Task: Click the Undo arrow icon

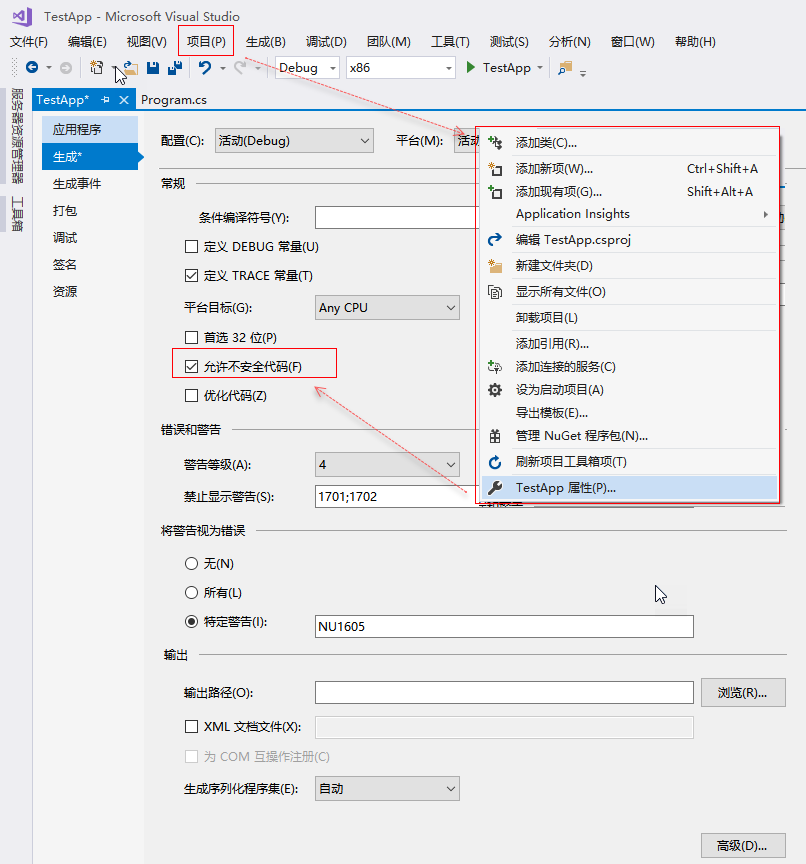Action: (205, 67)
